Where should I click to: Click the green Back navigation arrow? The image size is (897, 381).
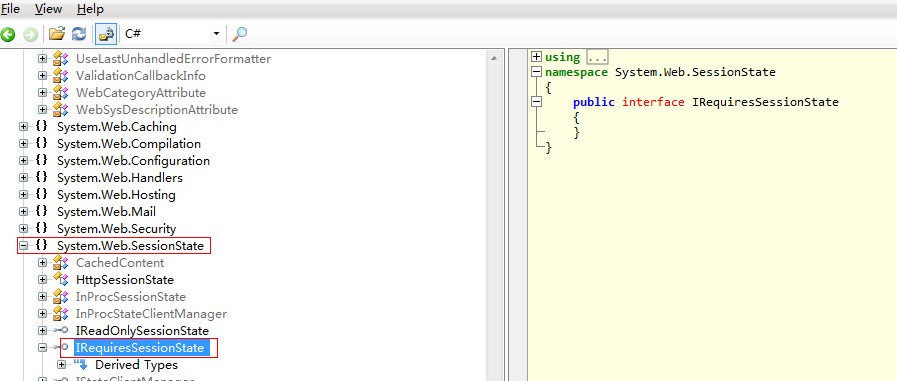tap(7, 34)
